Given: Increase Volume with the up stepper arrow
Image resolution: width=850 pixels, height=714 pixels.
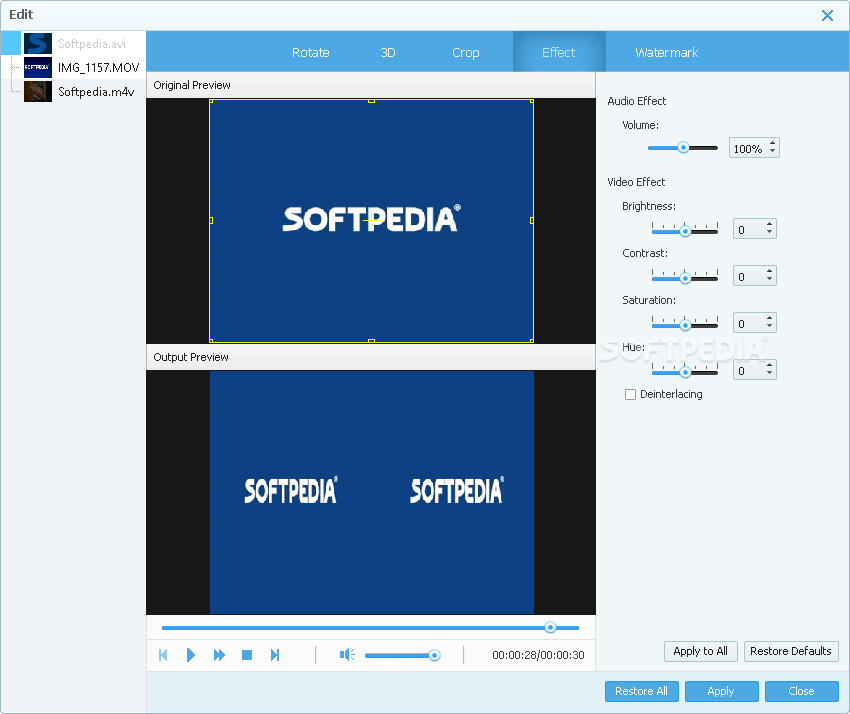Looking at the screenshot, I should (x=771, y=144).
